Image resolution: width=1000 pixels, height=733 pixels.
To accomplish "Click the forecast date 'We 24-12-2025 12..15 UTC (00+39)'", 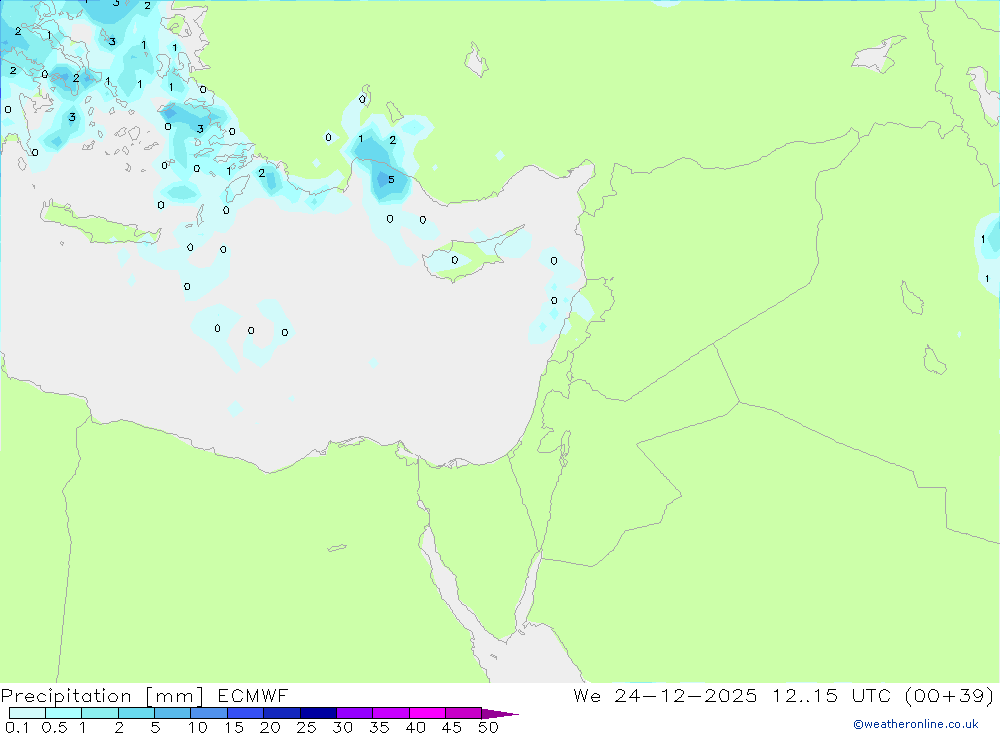I will (x=784, y=695).
